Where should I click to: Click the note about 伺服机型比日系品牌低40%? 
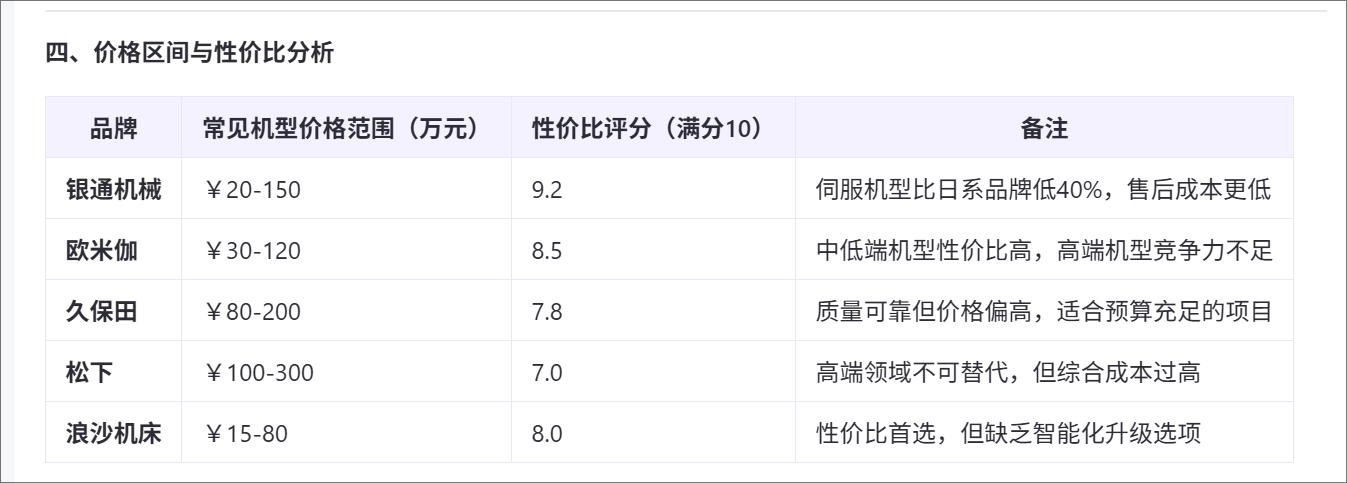tap(1044, 189)
